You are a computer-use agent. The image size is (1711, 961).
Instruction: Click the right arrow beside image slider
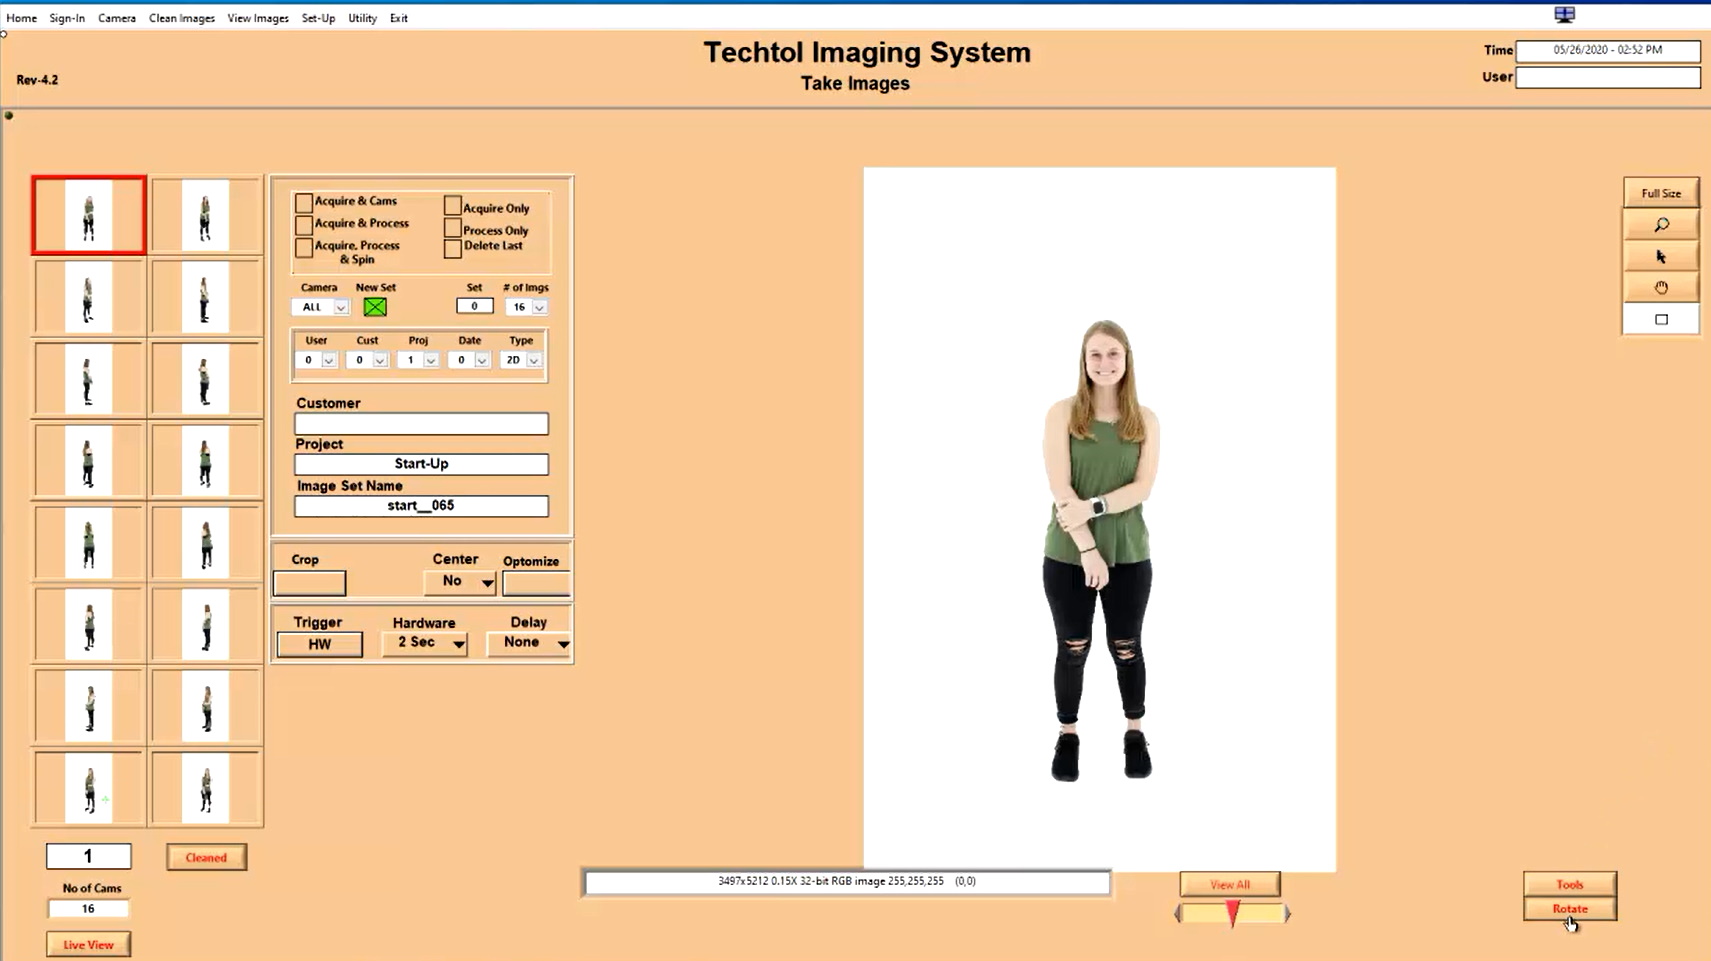coord(1287,913)
